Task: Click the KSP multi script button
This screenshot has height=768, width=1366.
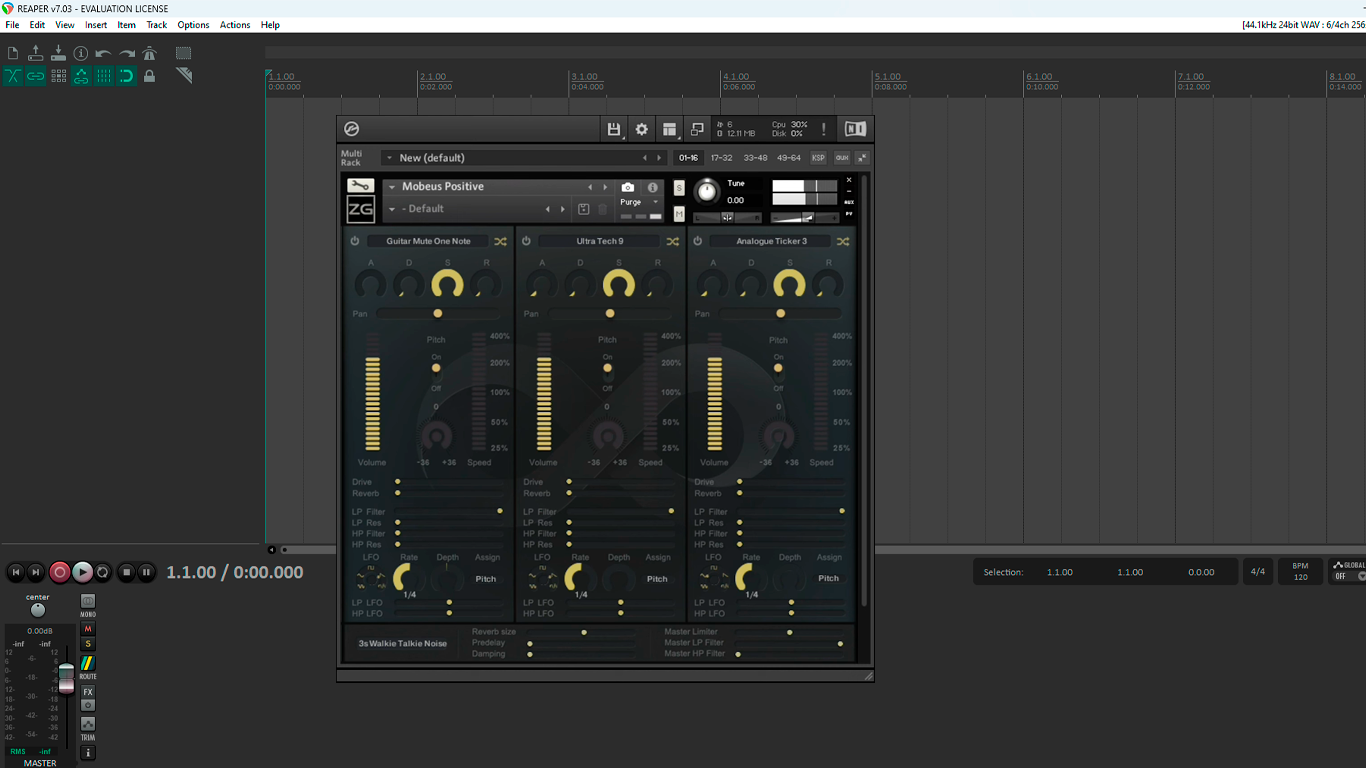Action: point(819,158)
